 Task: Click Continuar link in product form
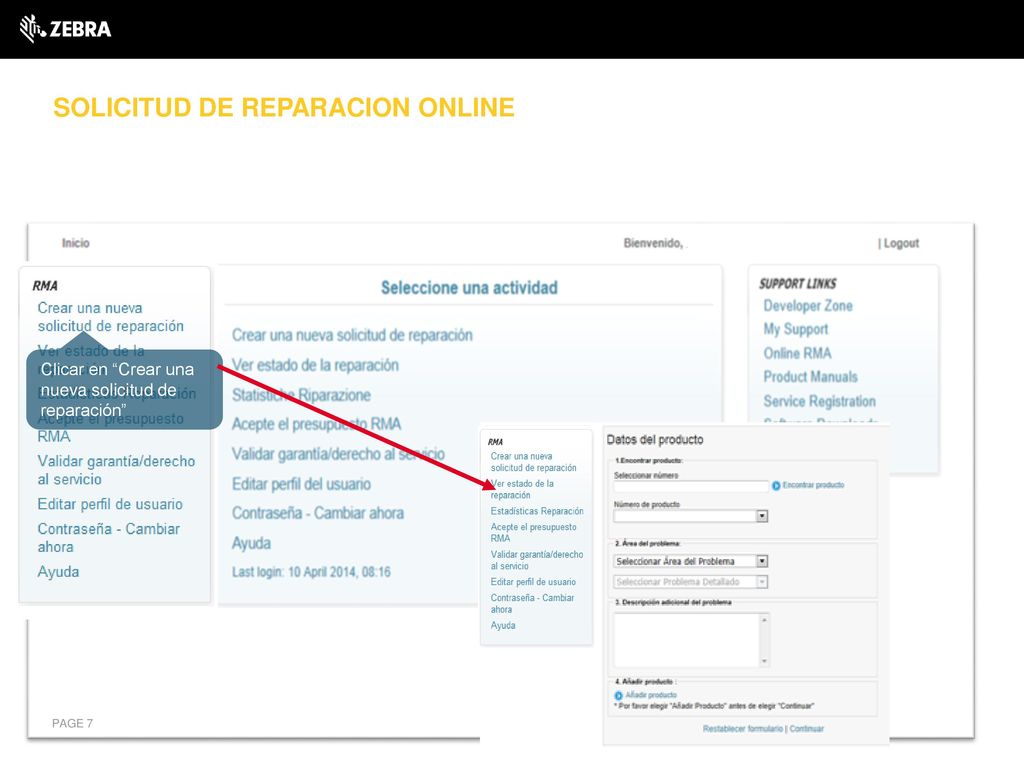(x=807, y=729)
